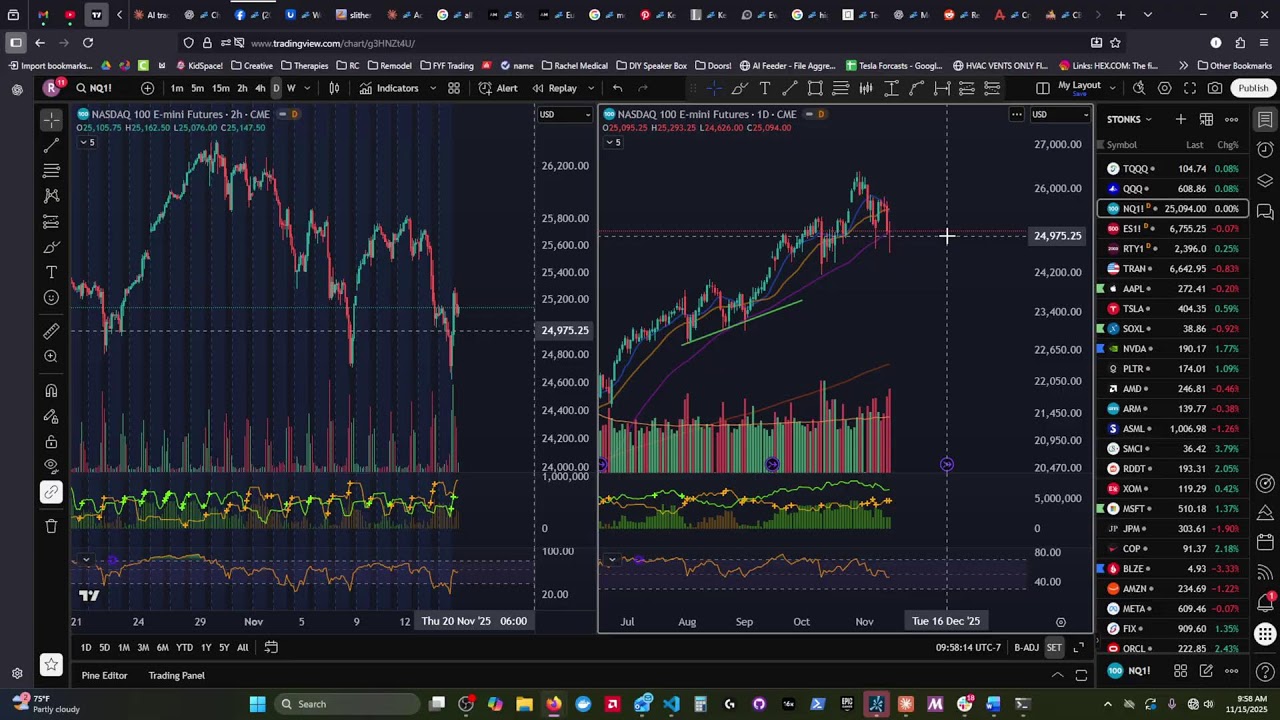Switch to the 1m timeframe

click(x=177, y=88)
